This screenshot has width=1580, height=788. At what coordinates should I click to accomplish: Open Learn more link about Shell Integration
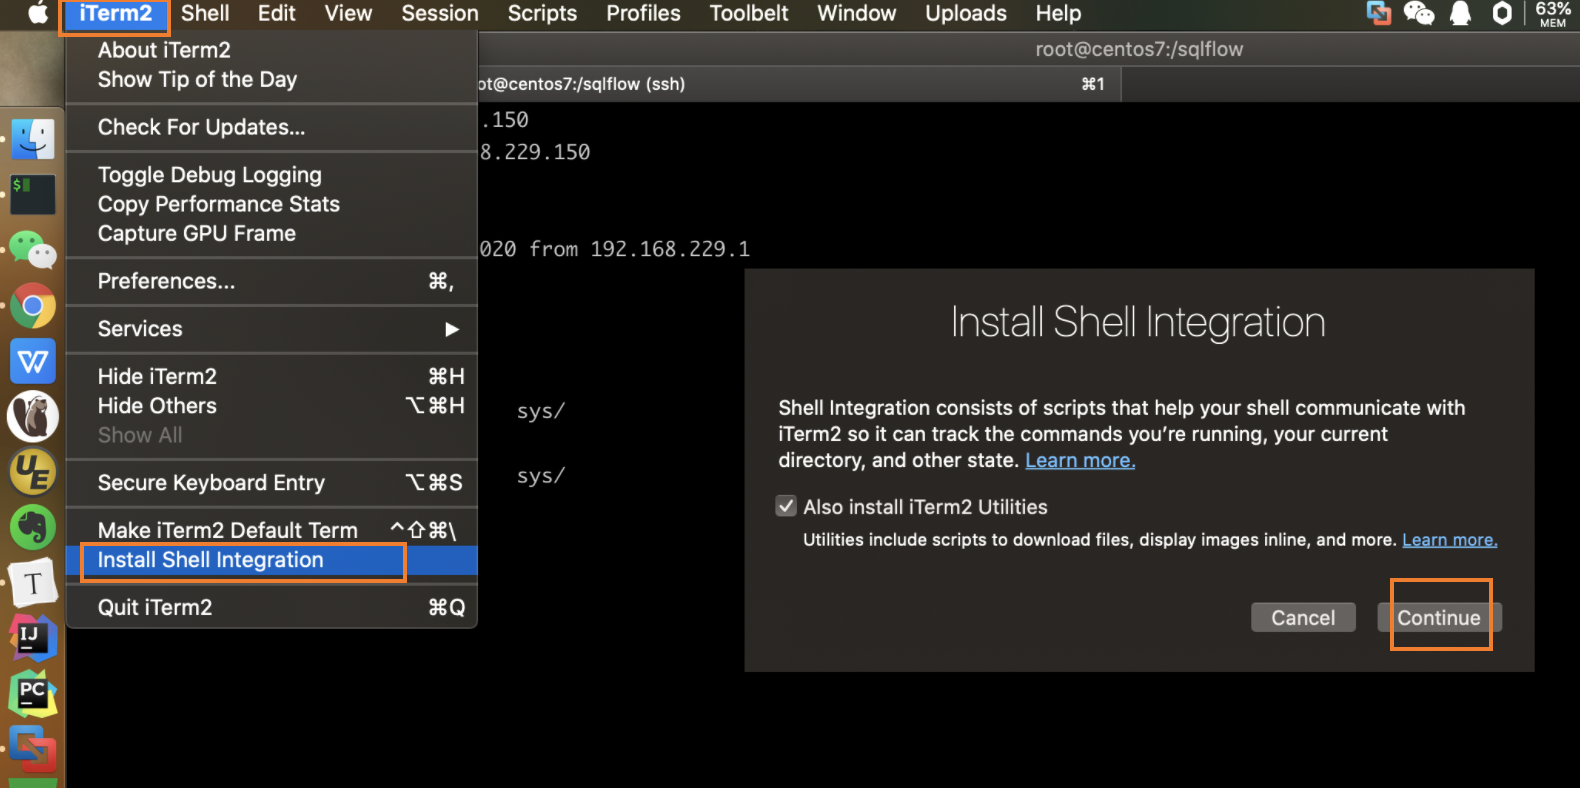1080,460
